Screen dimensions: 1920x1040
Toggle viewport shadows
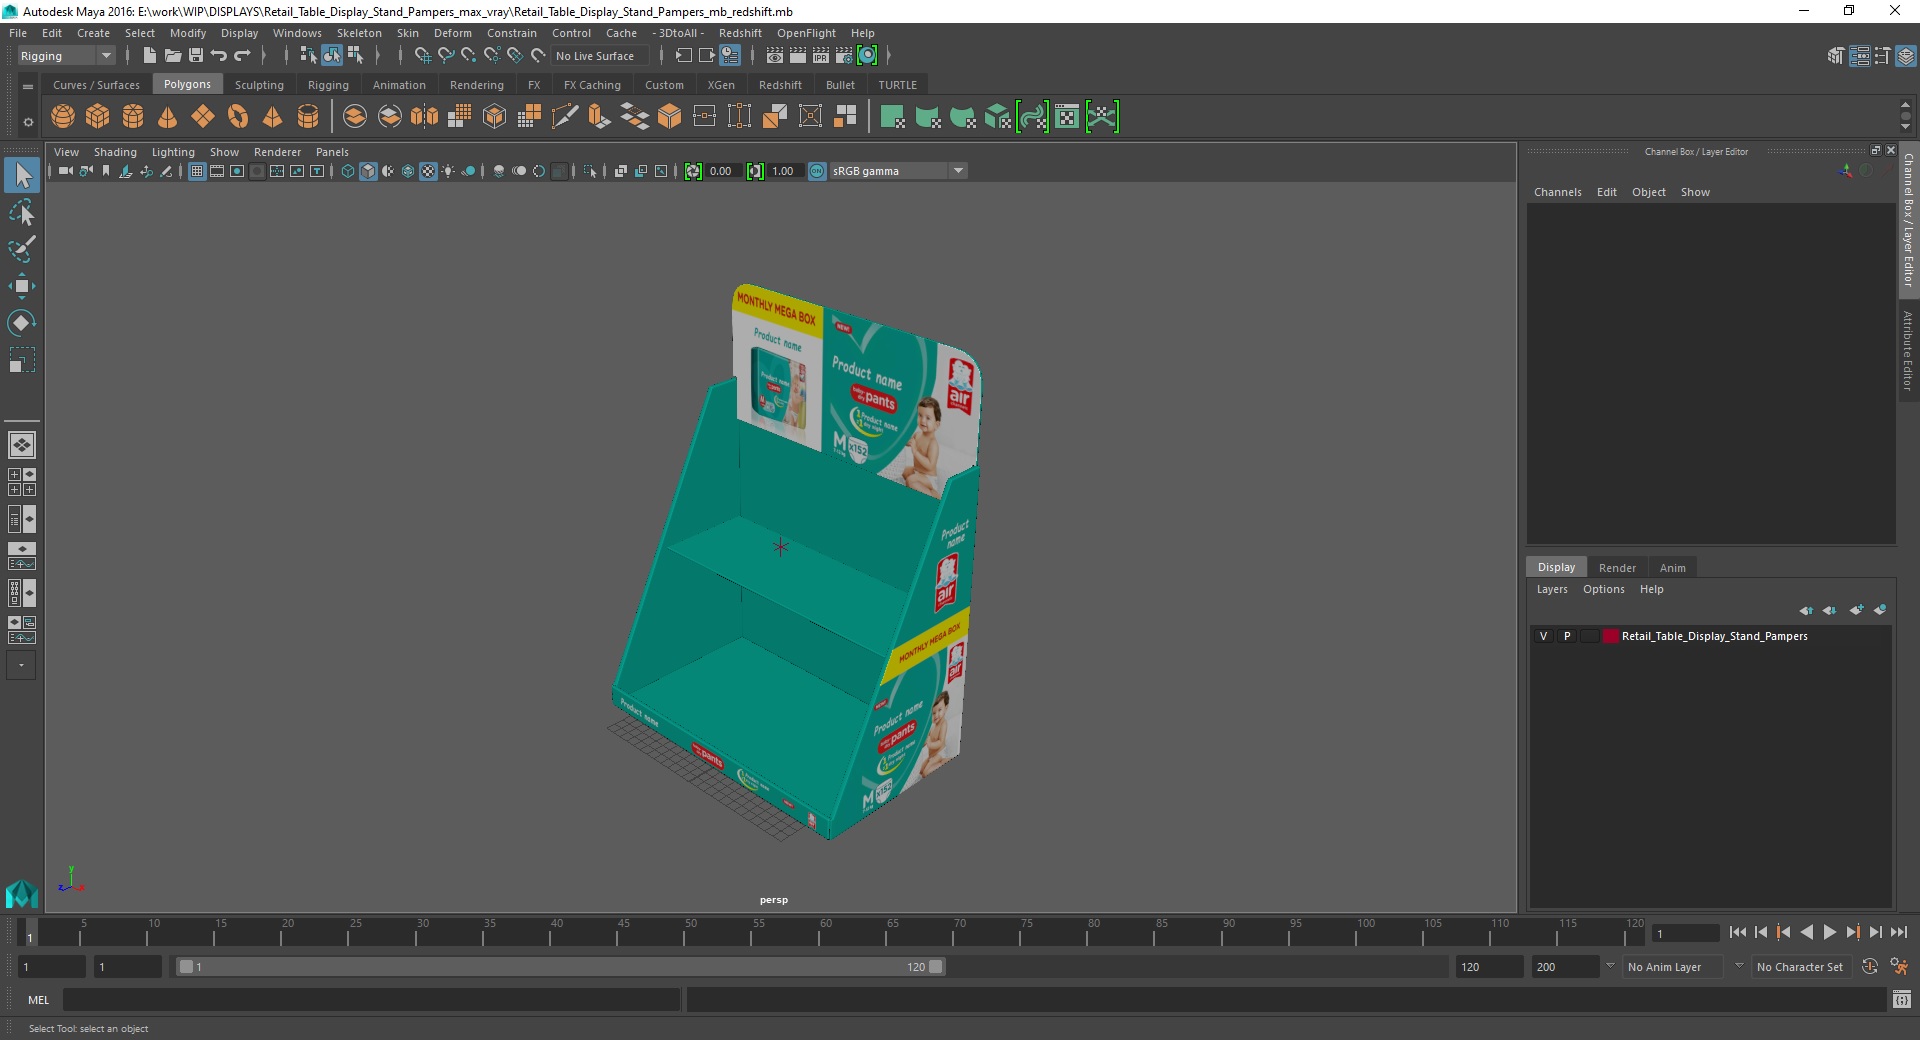468,171
